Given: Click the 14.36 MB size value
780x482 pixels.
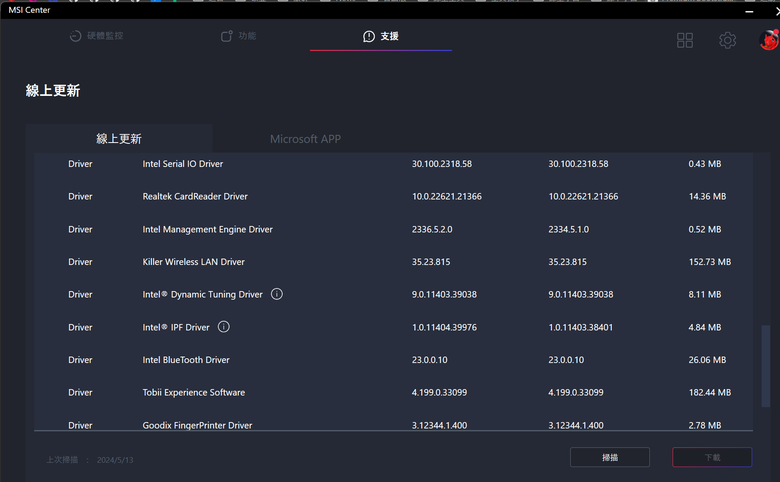Looking at the screenshot, I should (707, 196).
